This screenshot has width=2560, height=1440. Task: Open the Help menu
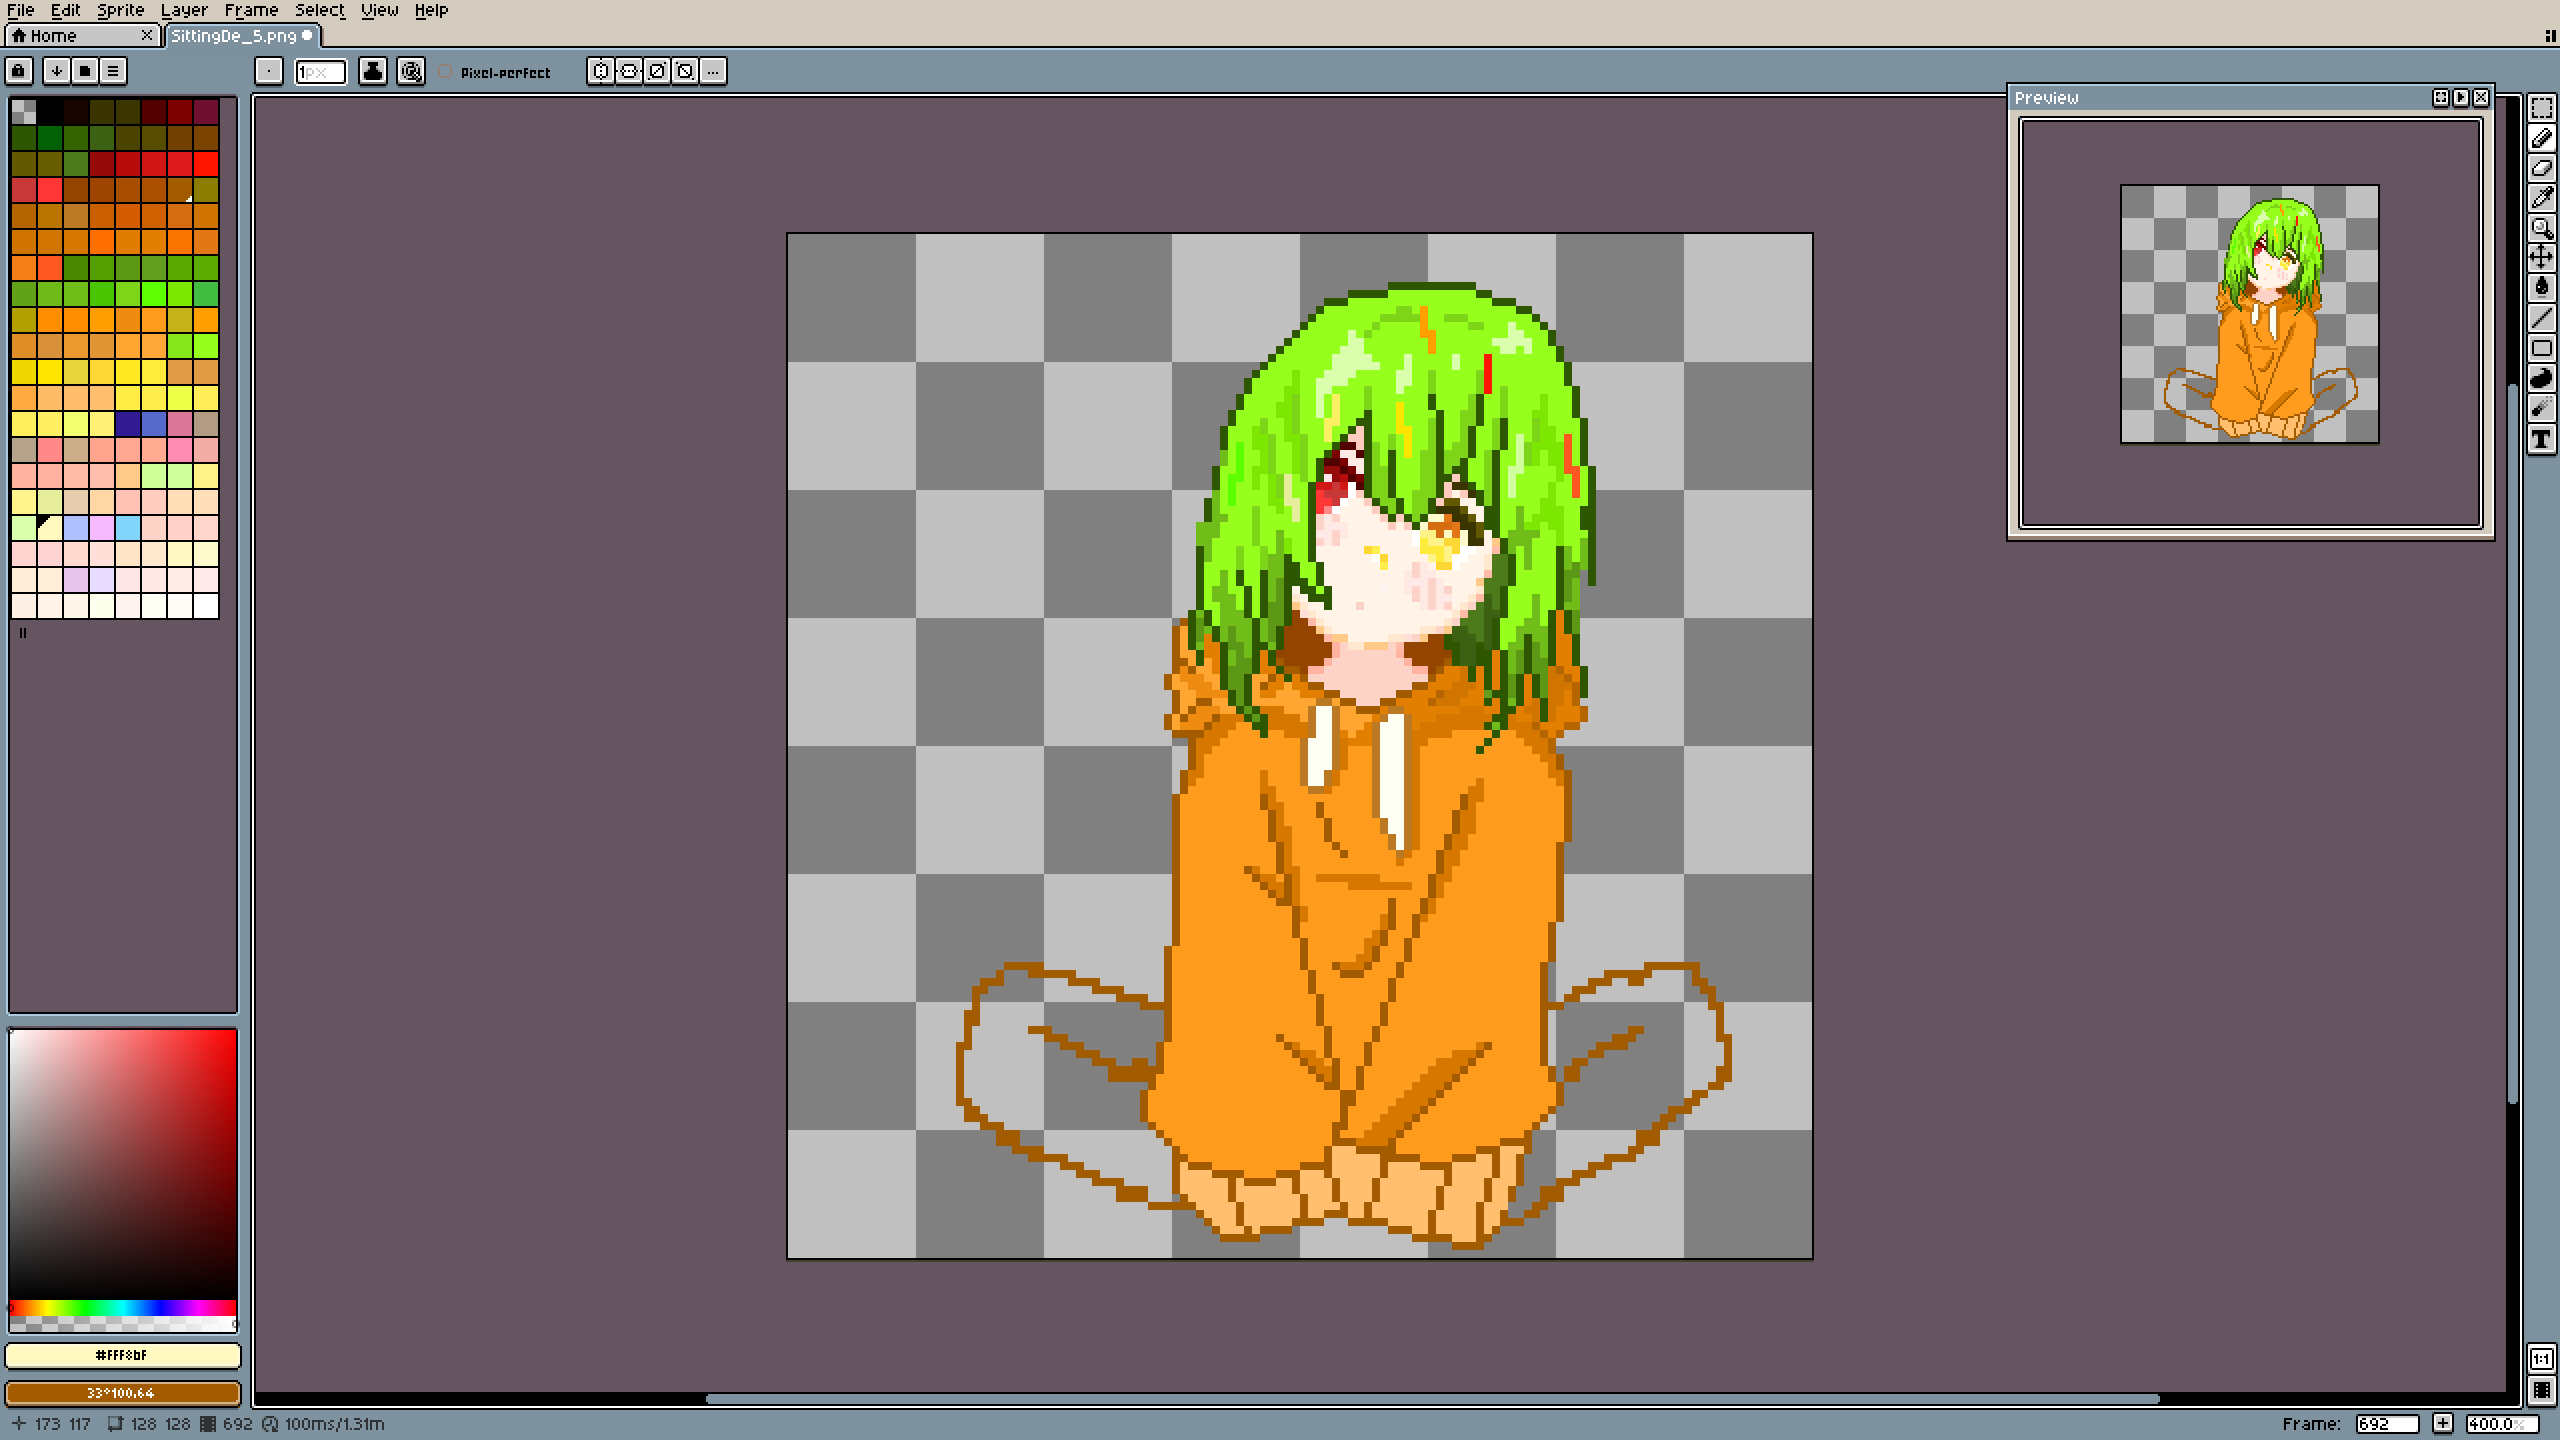click(431, 10)
